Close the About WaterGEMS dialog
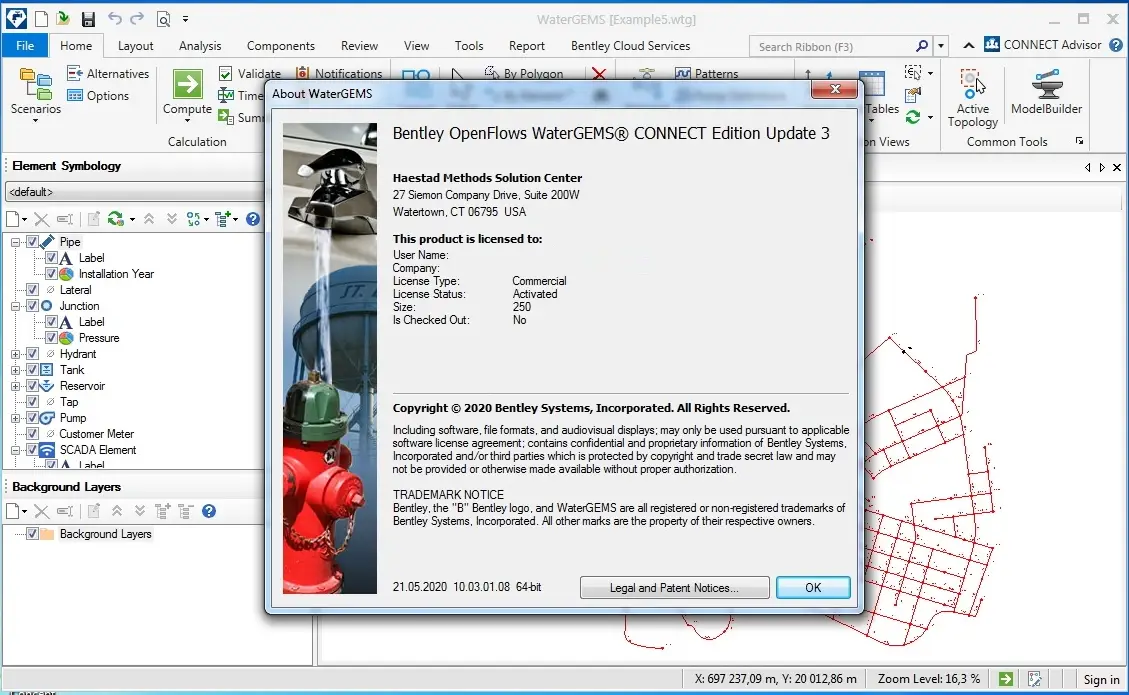This screenshot has width=1129, height=695. 835,89
